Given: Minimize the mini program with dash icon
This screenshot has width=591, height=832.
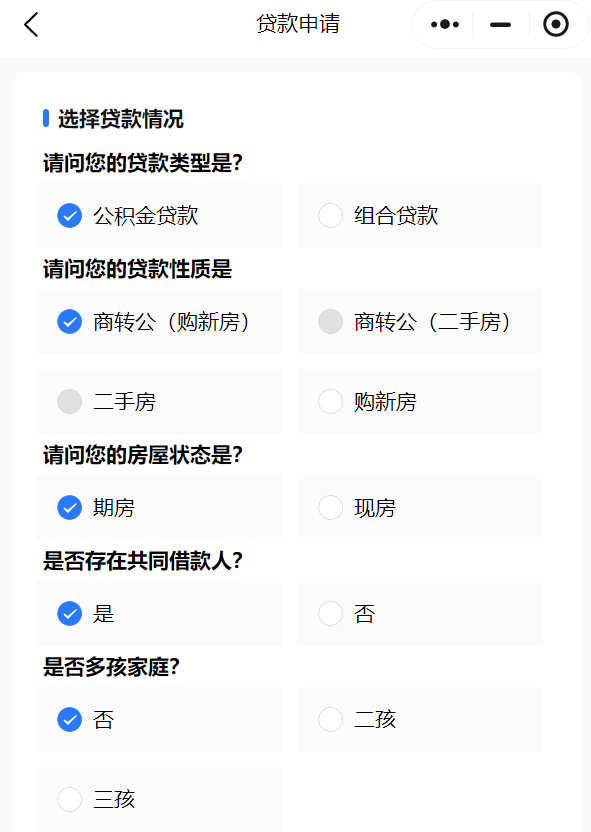Looking at the screenshot, I should pyautogui.click(x=500, y=24).
